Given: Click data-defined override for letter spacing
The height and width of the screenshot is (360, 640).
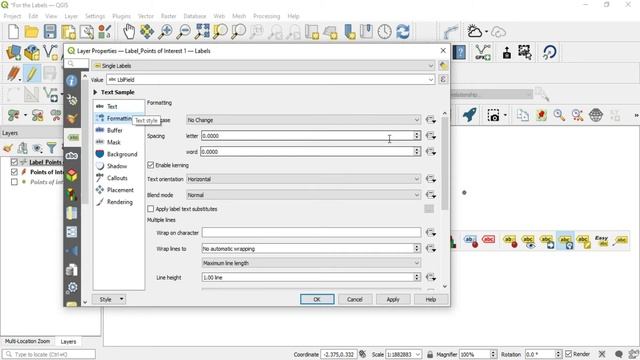Looking at the screenshot, I should click(x=430, y=136).
